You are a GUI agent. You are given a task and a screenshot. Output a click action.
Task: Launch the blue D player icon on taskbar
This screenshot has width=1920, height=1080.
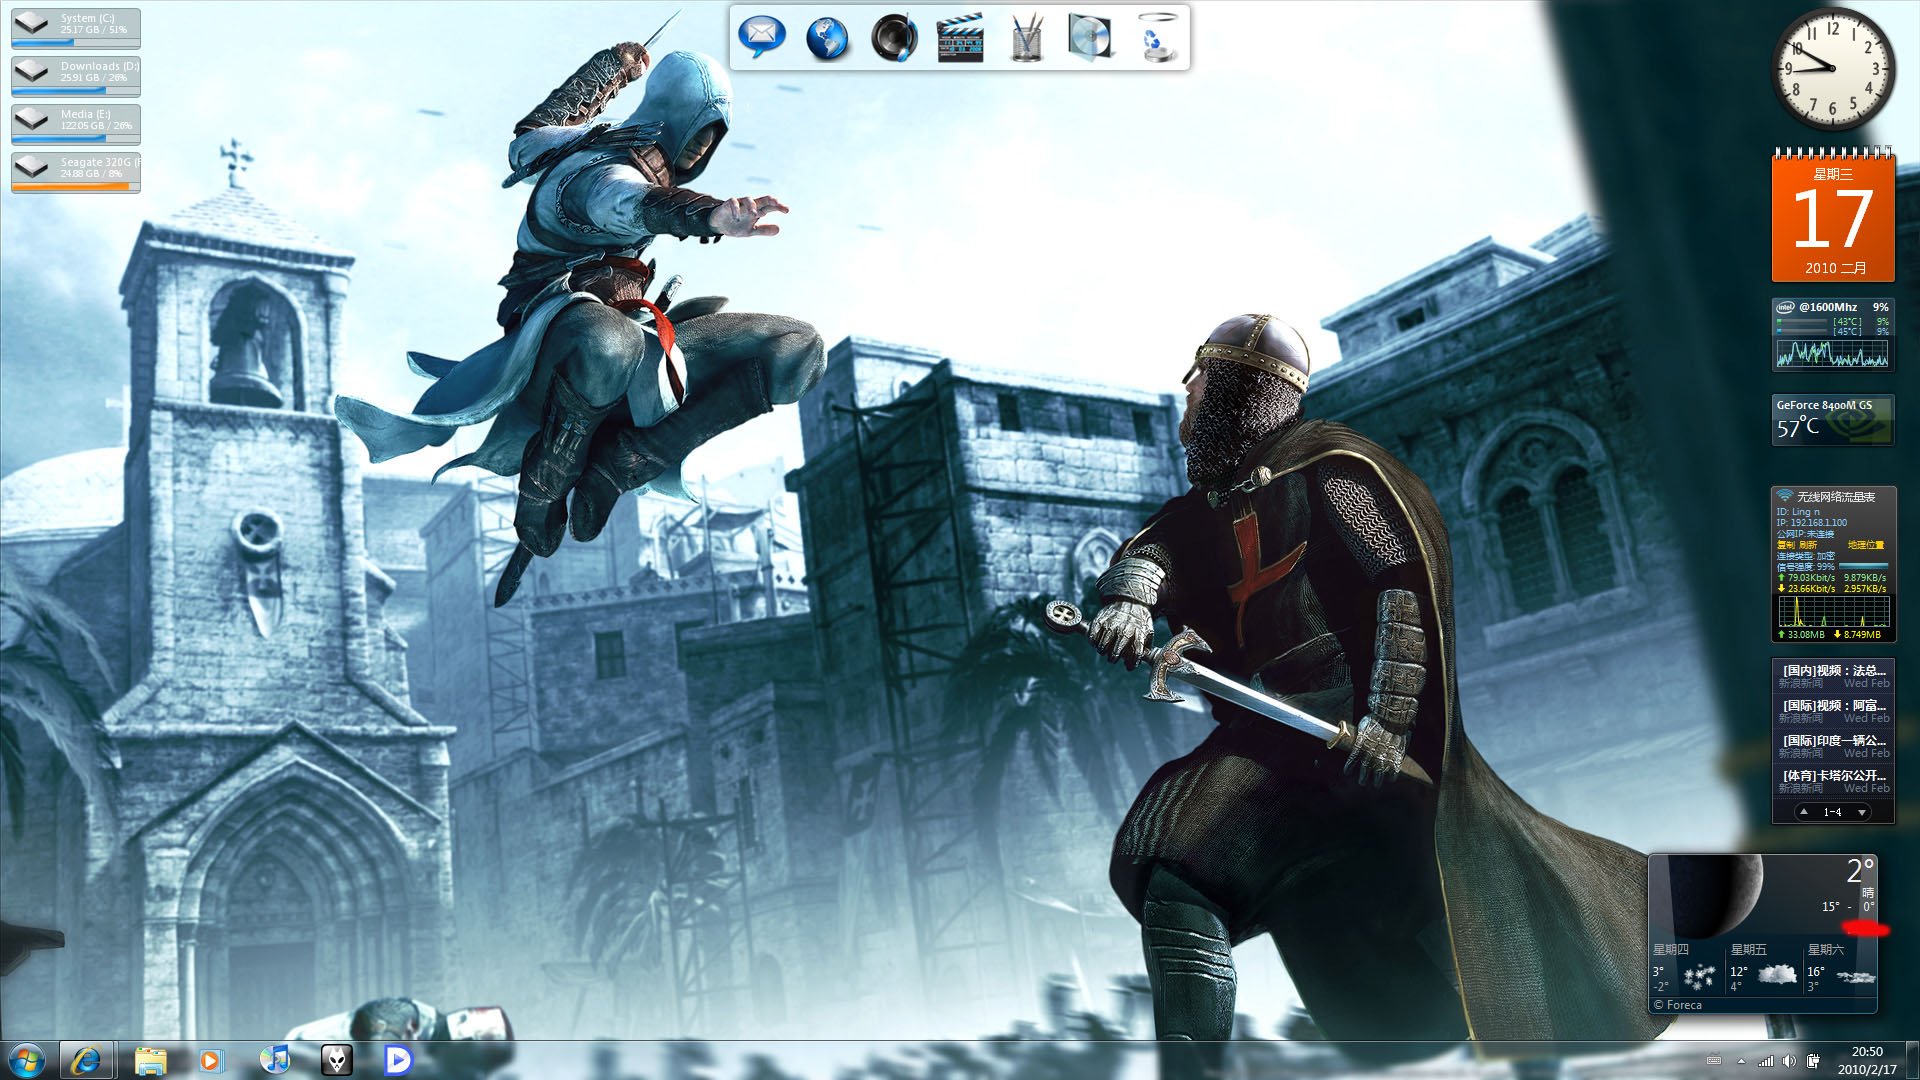(x=398, y=1060)
